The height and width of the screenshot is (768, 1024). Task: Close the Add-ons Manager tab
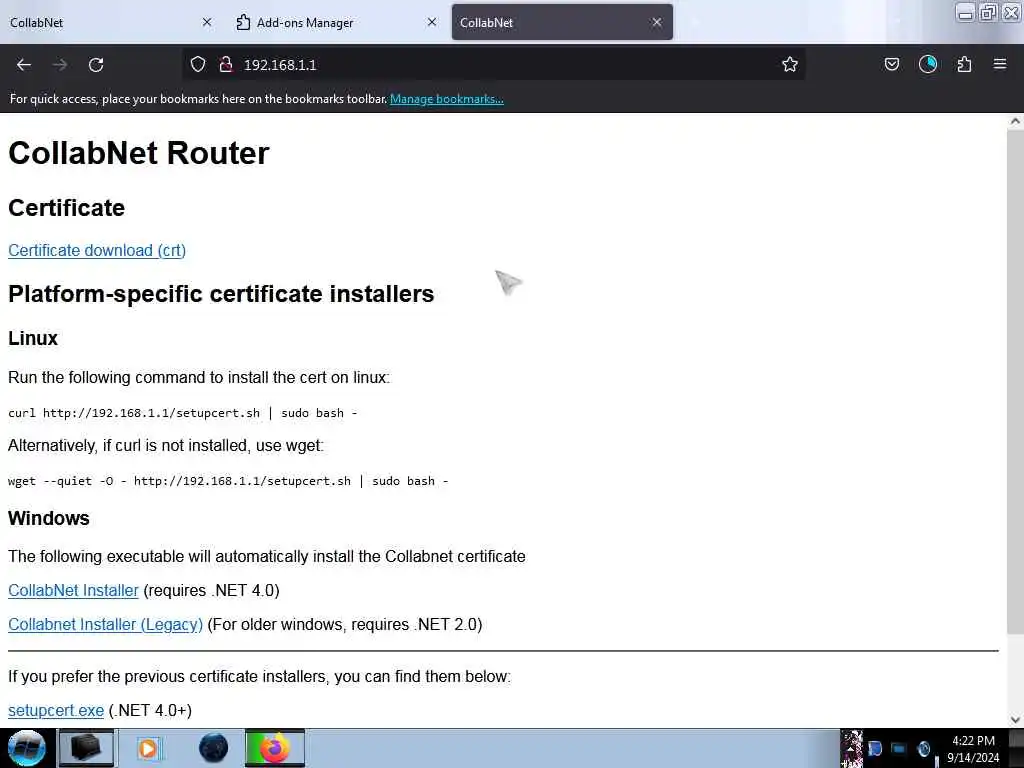click(x=432, y=22)
